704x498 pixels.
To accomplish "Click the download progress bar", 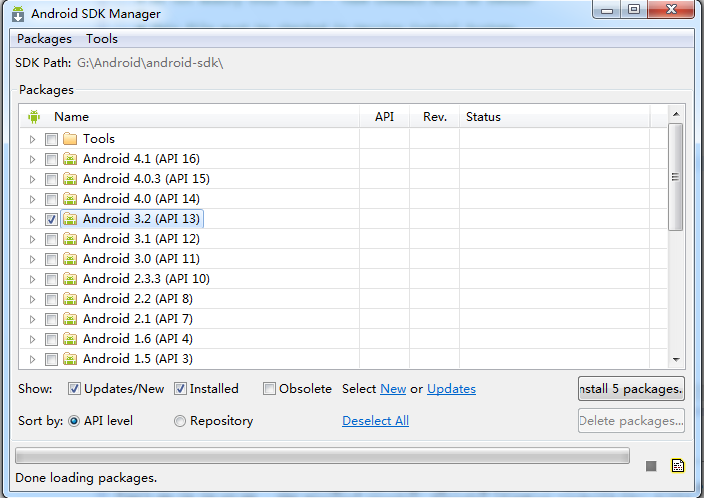I will (322, 456).
